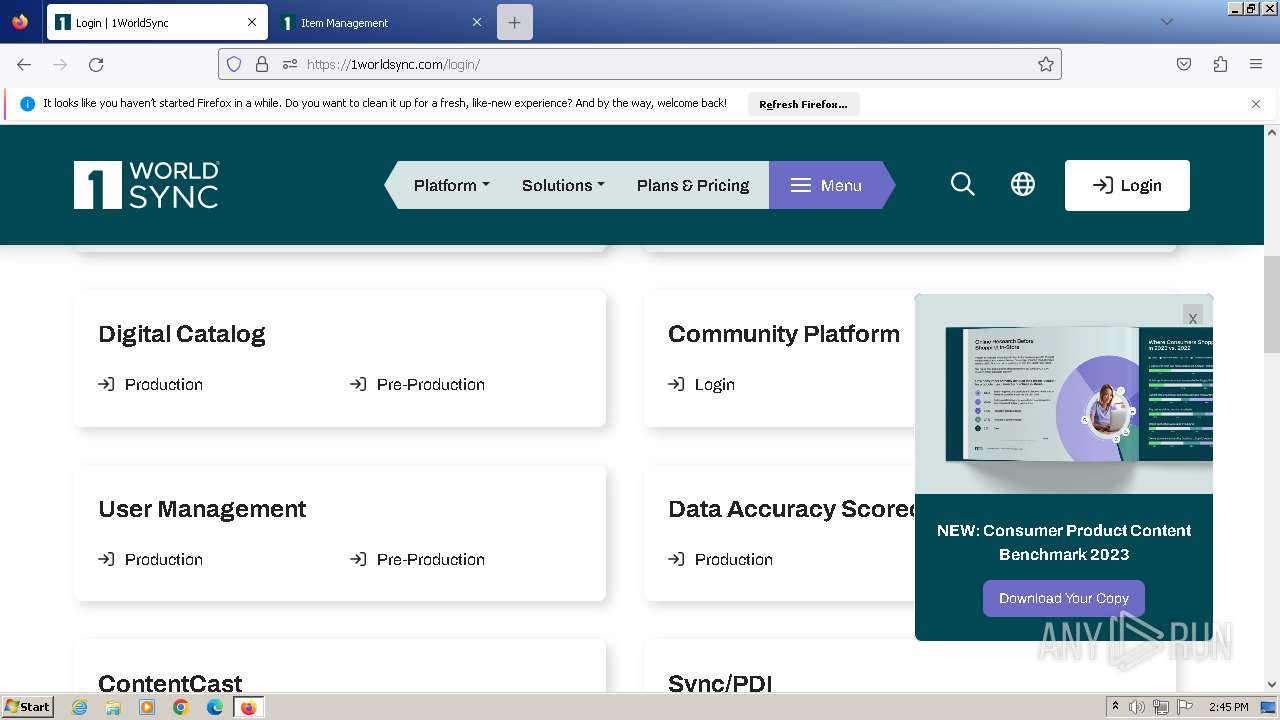Open User Management Pre-Production login
The image size is (1280, 720).
418,559
